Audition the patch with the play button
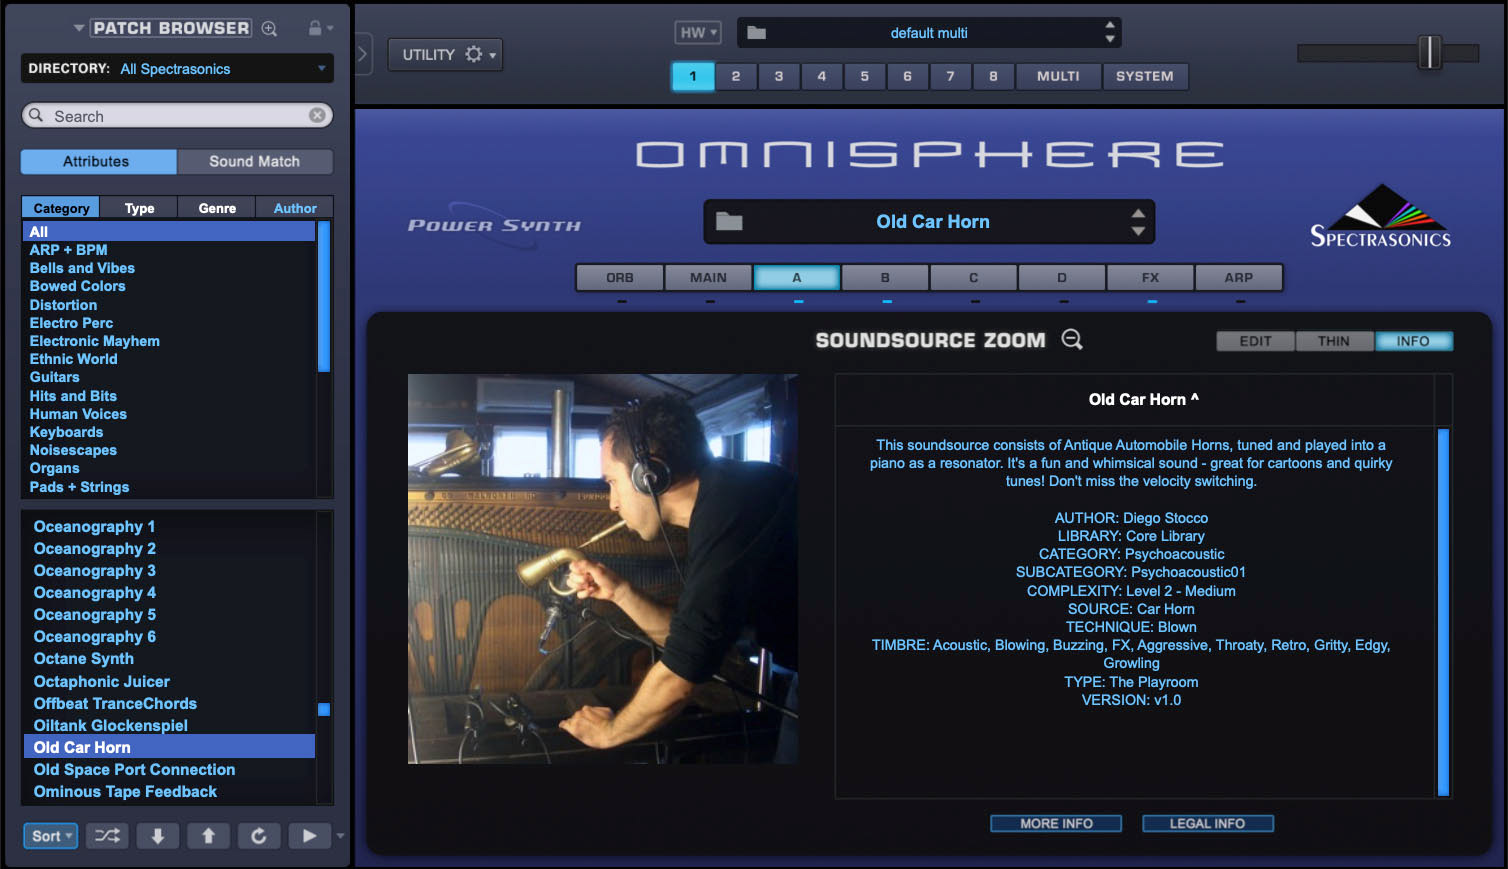The height and width of the screenshot is (869, 1508). click(309, 836)
